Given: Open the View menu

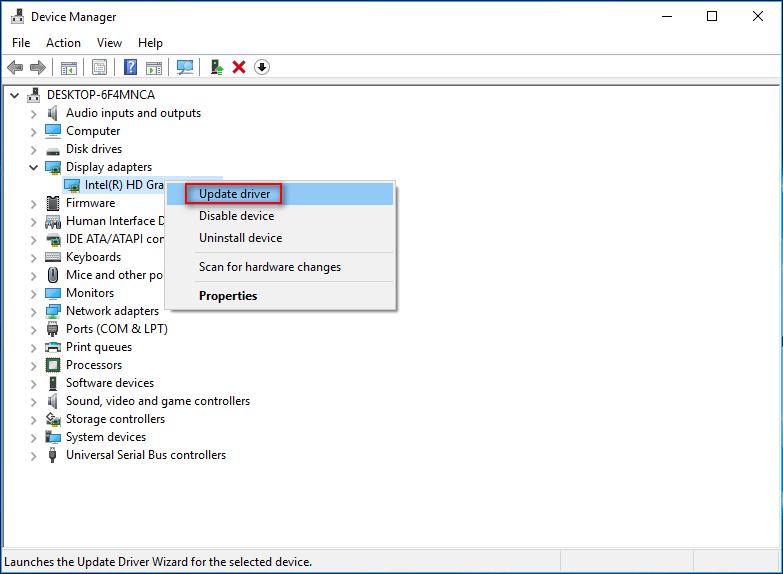Looking at the screenshot, I should 109,43.
